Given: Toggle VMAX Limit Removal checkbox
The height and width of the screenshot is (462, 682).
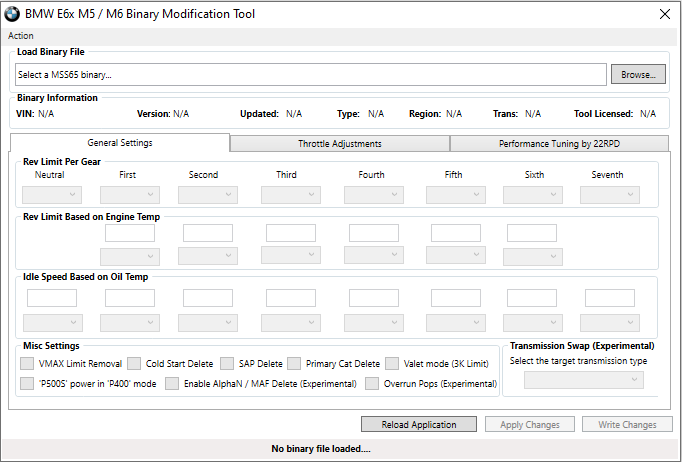Looking at the screenshot, I should click(27, 363).
